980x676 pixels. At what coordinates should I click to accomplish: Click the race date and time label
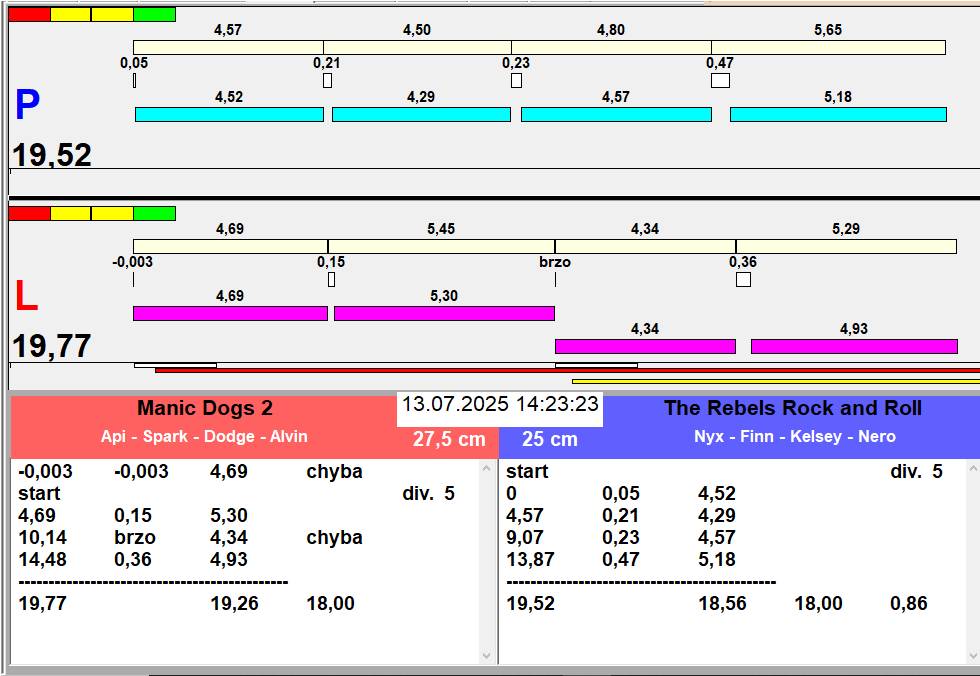click(x=500, y=405)
